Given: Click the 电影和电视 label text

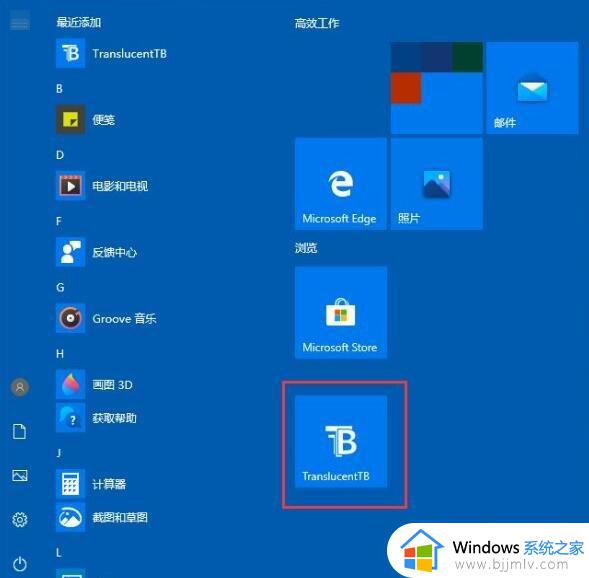Looking at the screenshot, I should click(120, 186).
